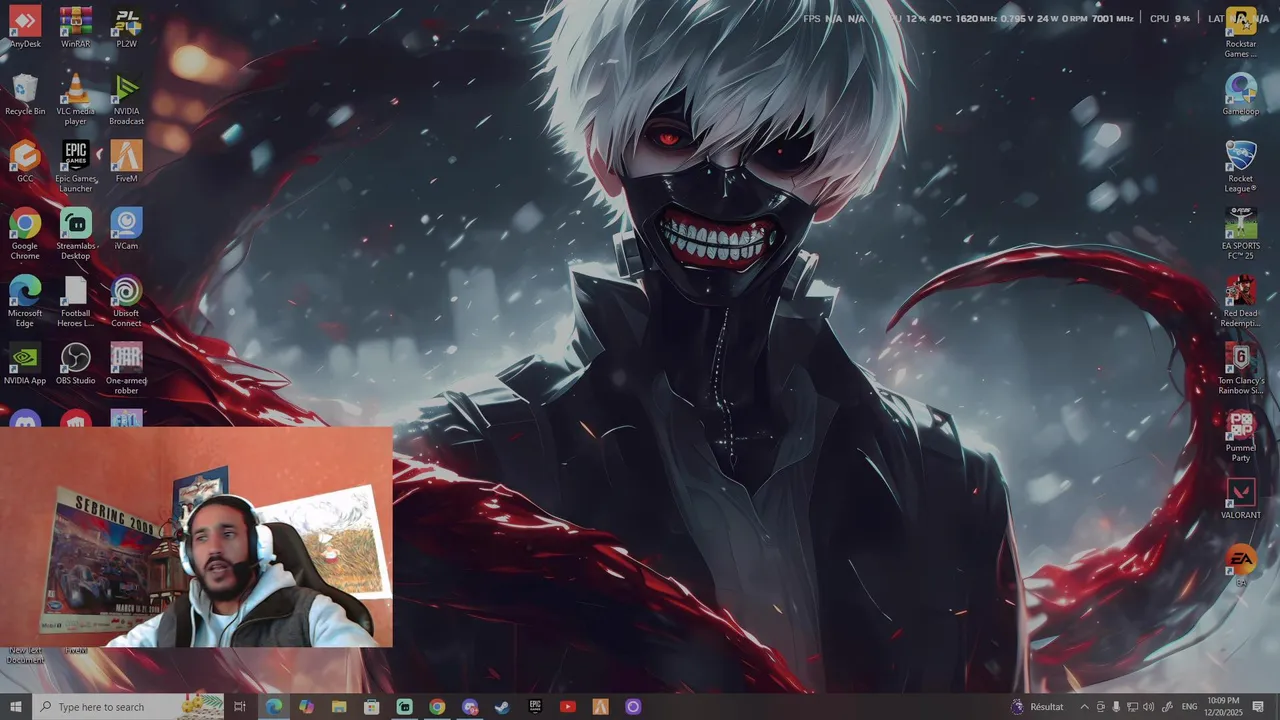Viewport: 1280px width, 720px height.
Task: Open Ubisoft Connect desktop shortcut
Action: click(126, 300)
